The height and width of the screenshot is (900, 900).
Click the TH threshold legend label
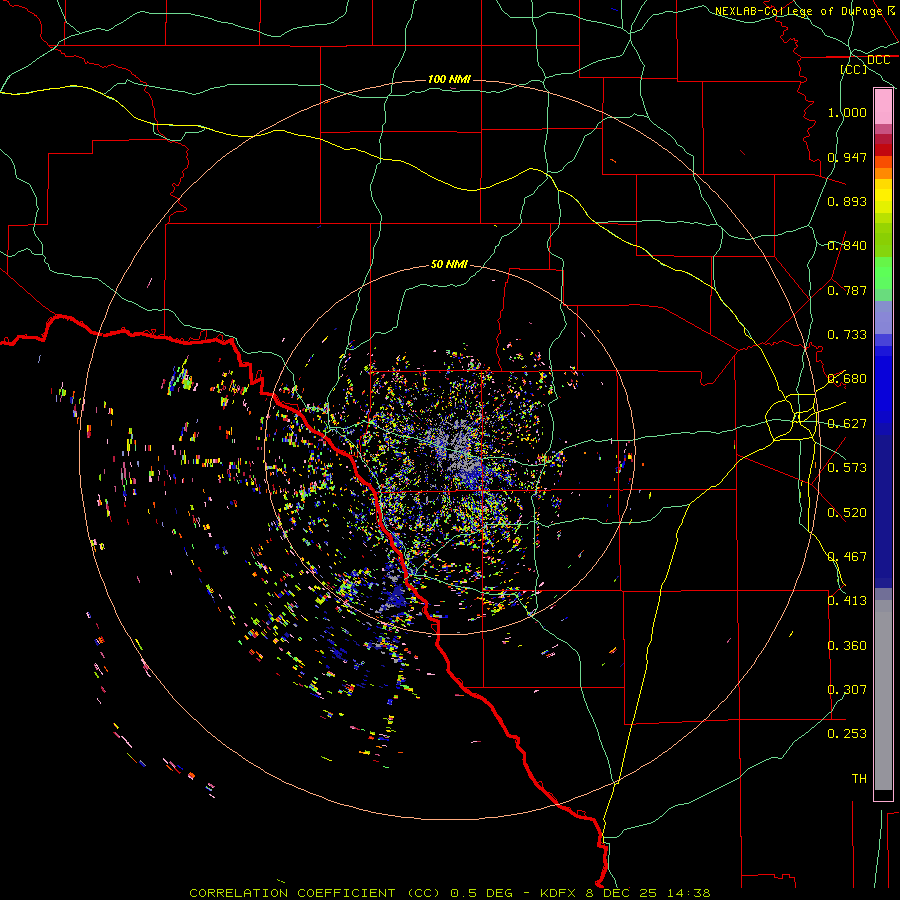(859, 779)
